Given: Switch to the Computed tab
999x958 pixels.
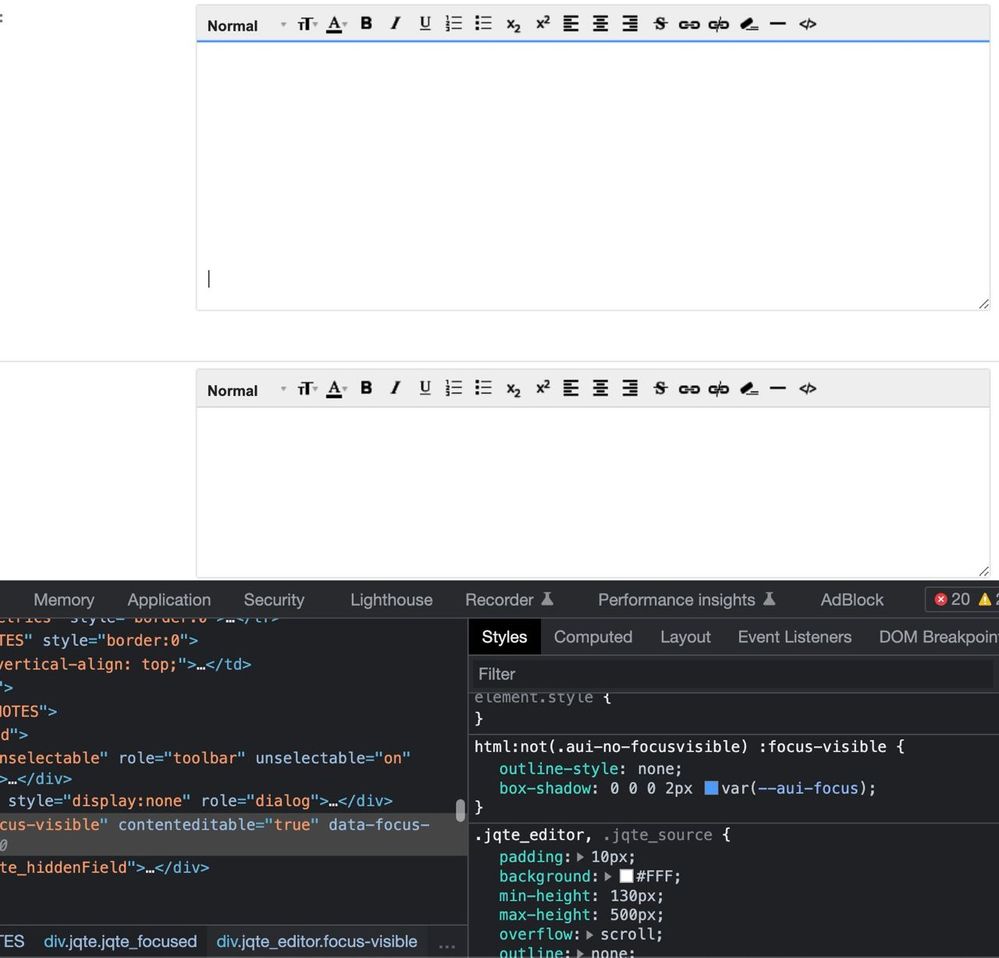Looking at the screenshot, I should pos(593,637).
